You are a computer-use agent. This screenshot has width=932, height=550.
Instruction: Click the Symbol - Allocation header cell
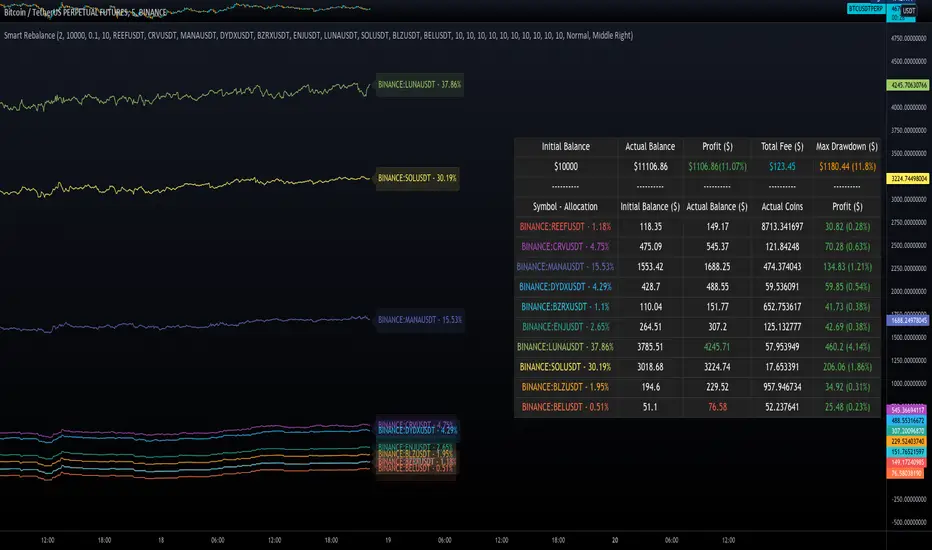566,206
